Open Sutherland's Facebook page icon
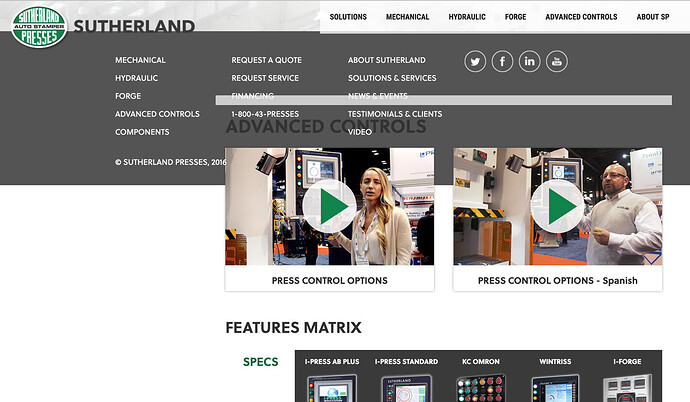The height and width of the screenshot is (402, 690). (x=502, y=62)
